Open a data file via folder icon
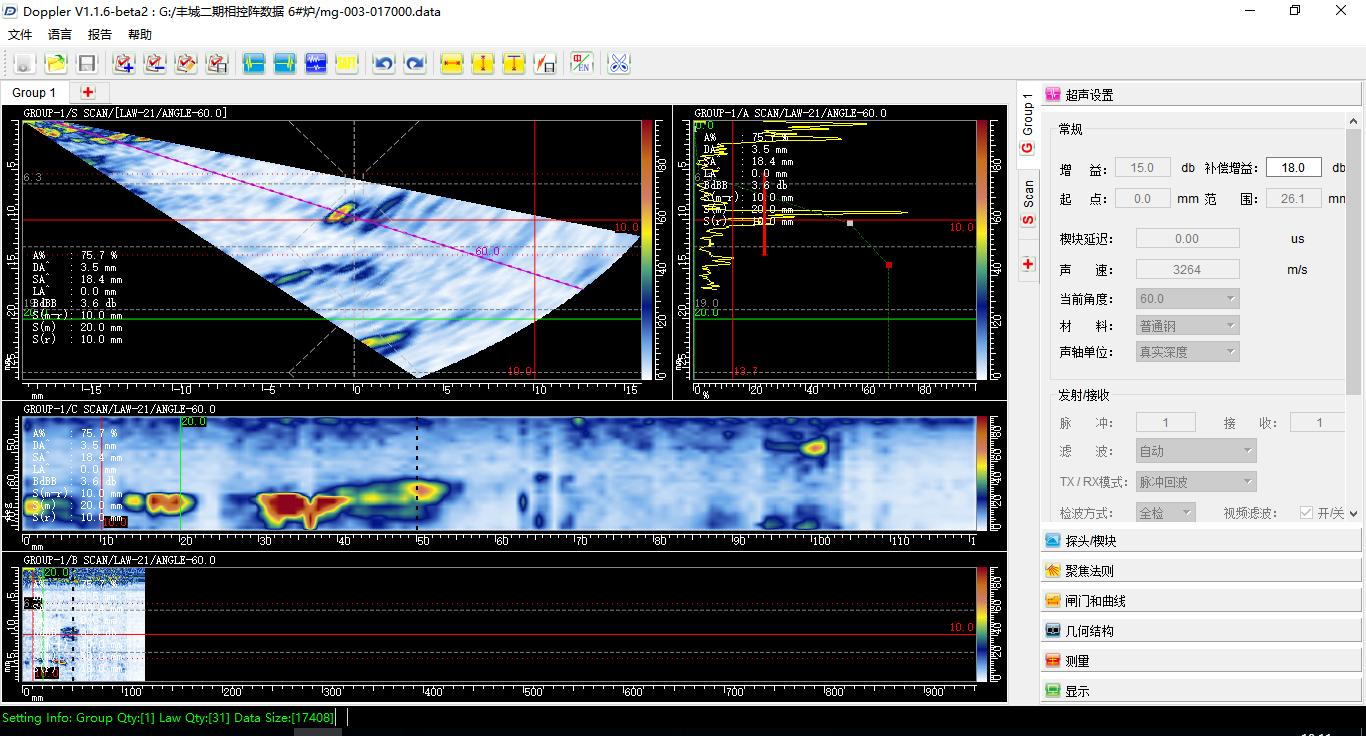1366x736 pixels. 56,64
